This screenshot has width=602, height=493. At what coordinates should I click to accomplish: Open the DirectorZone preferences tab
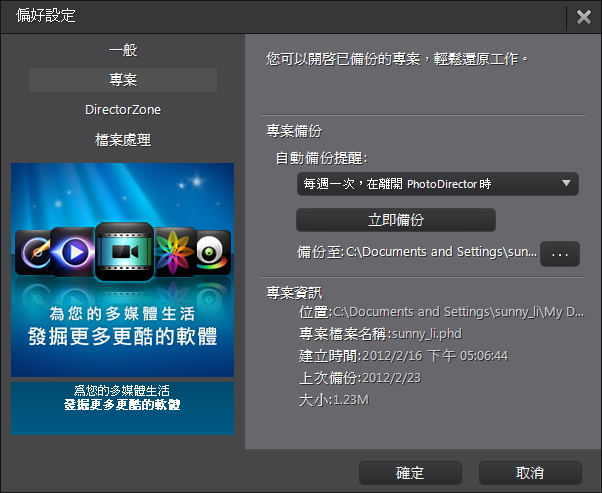[123, 110]
